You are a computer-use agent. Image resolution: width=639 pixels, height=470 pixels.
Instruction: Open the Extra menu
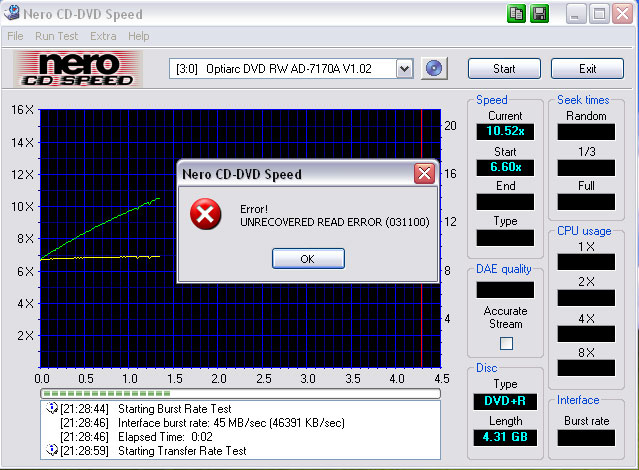pos(103,36)
